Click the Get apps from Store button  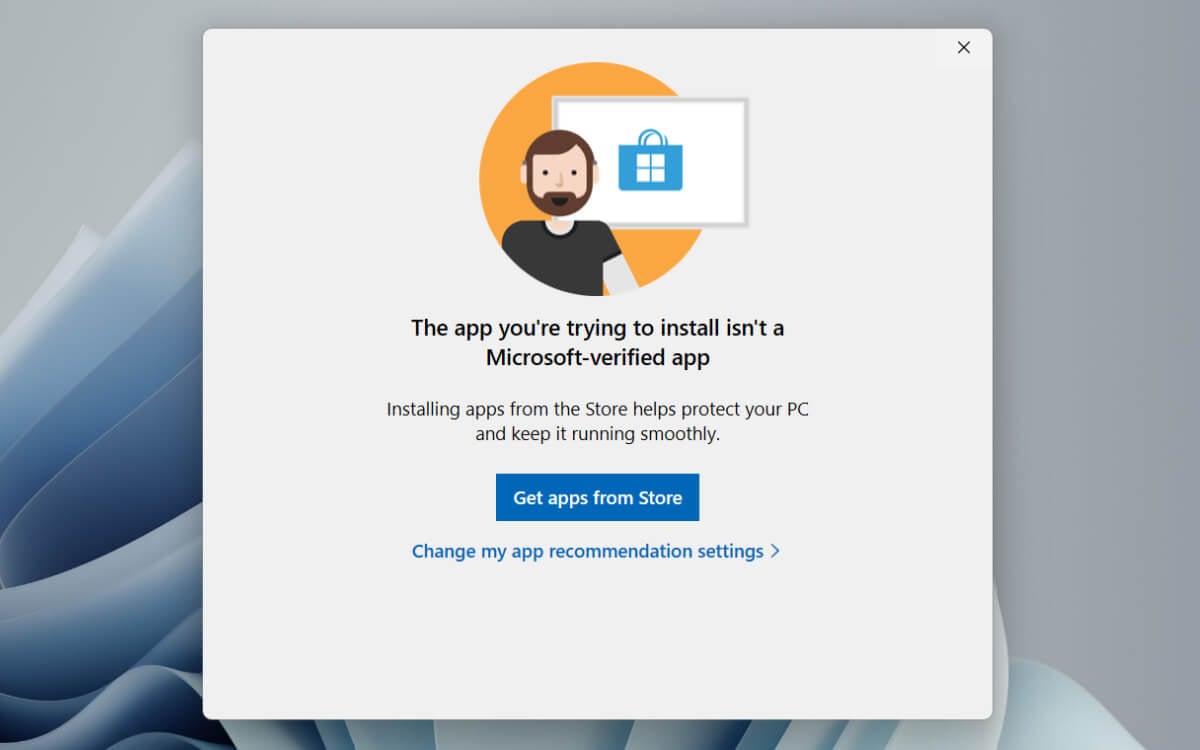597,497
